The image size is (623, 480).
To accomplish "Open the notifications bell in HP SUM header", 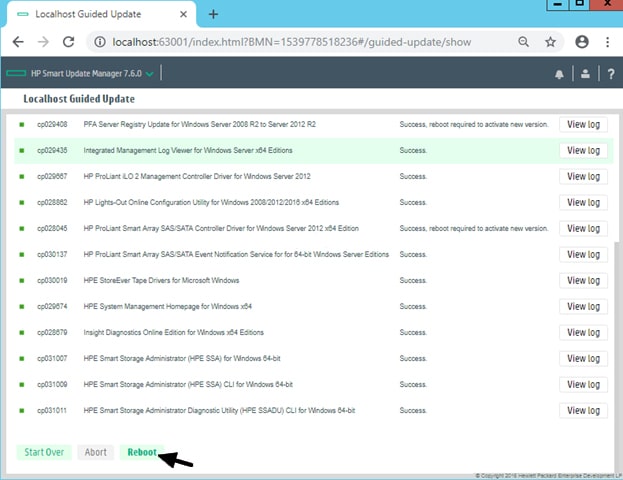I will pos(559,74).
